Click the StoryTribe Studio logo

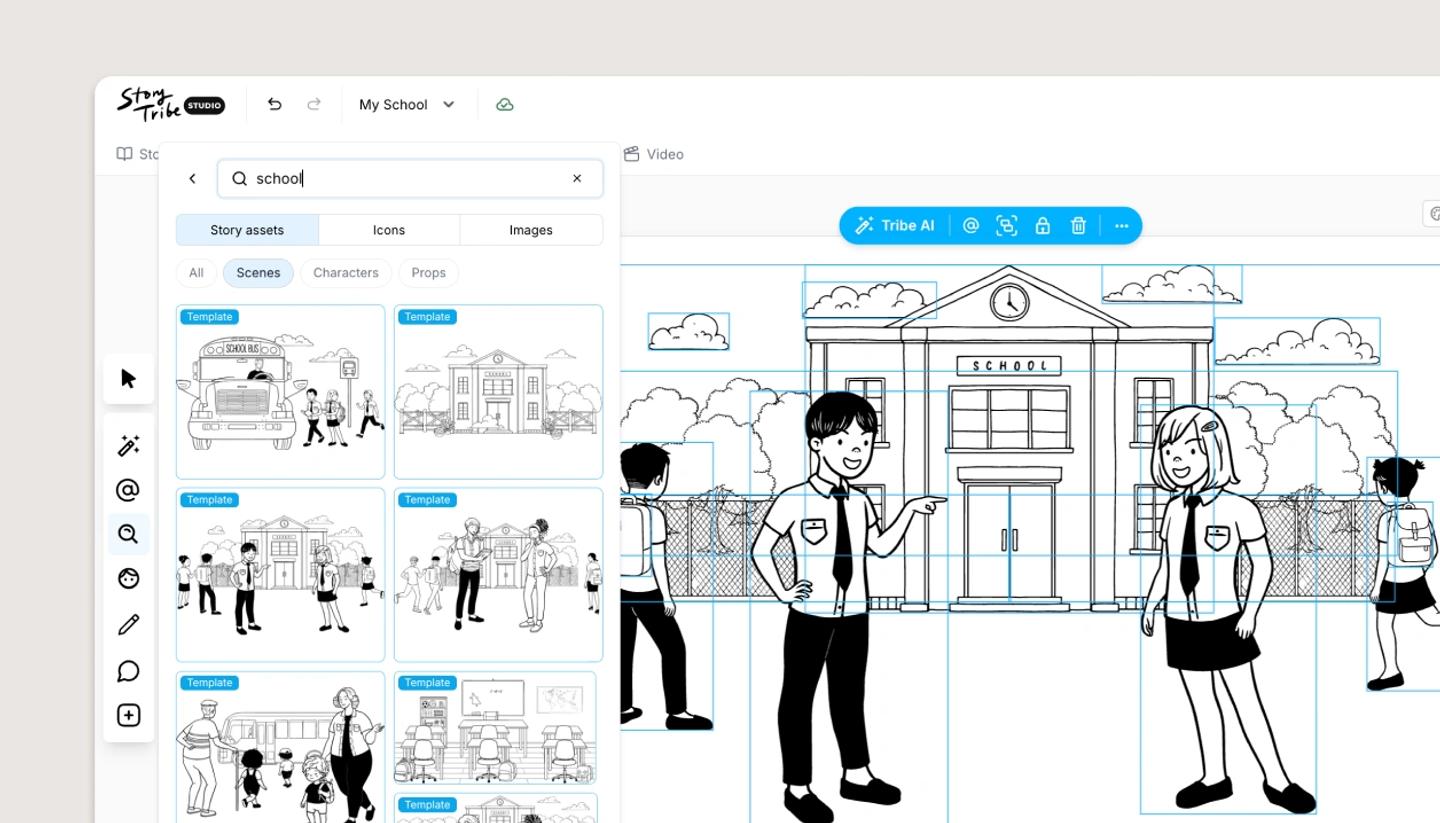click(x=171, y=104)
